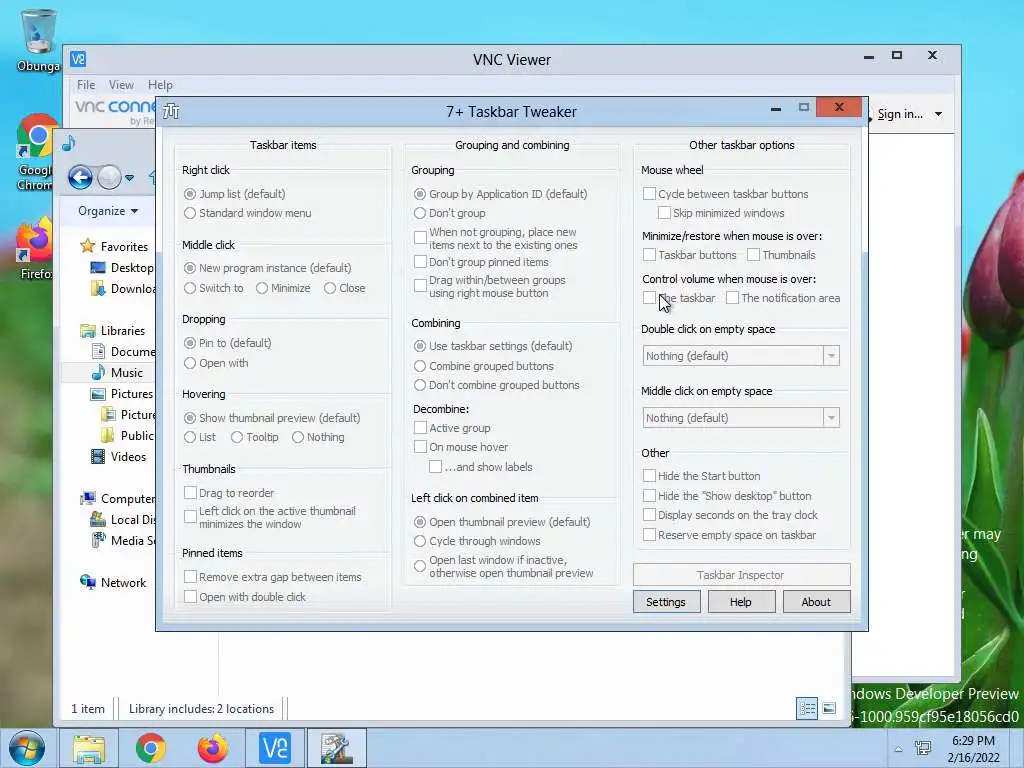
Task: Open View menu in VNC Viewer
Action: pos(121,85)
